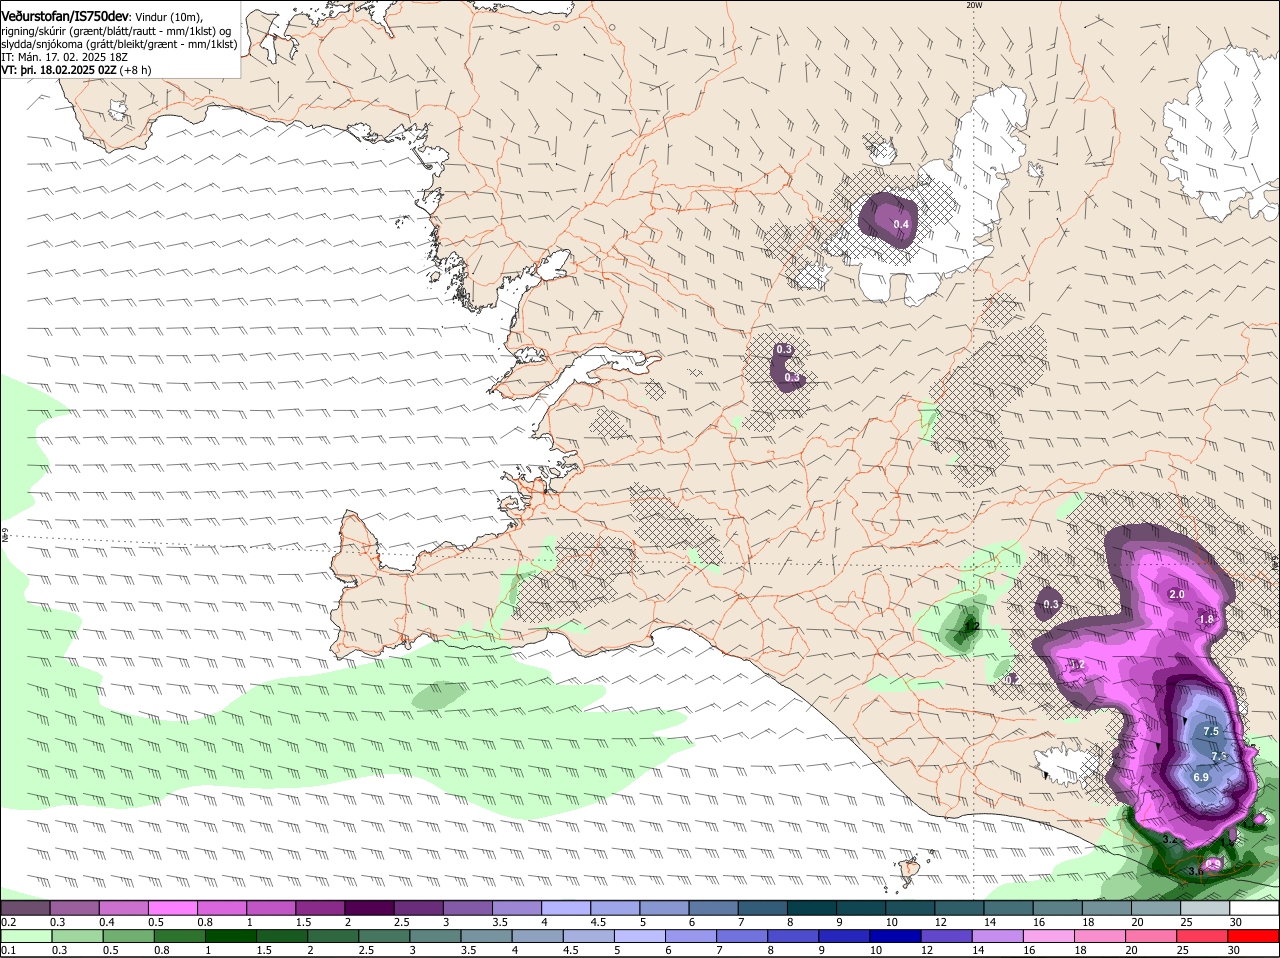Viewport: 1280px width, 958px height.
Task: Select the upper legend swatch starting at 30
Action: 1255,907
